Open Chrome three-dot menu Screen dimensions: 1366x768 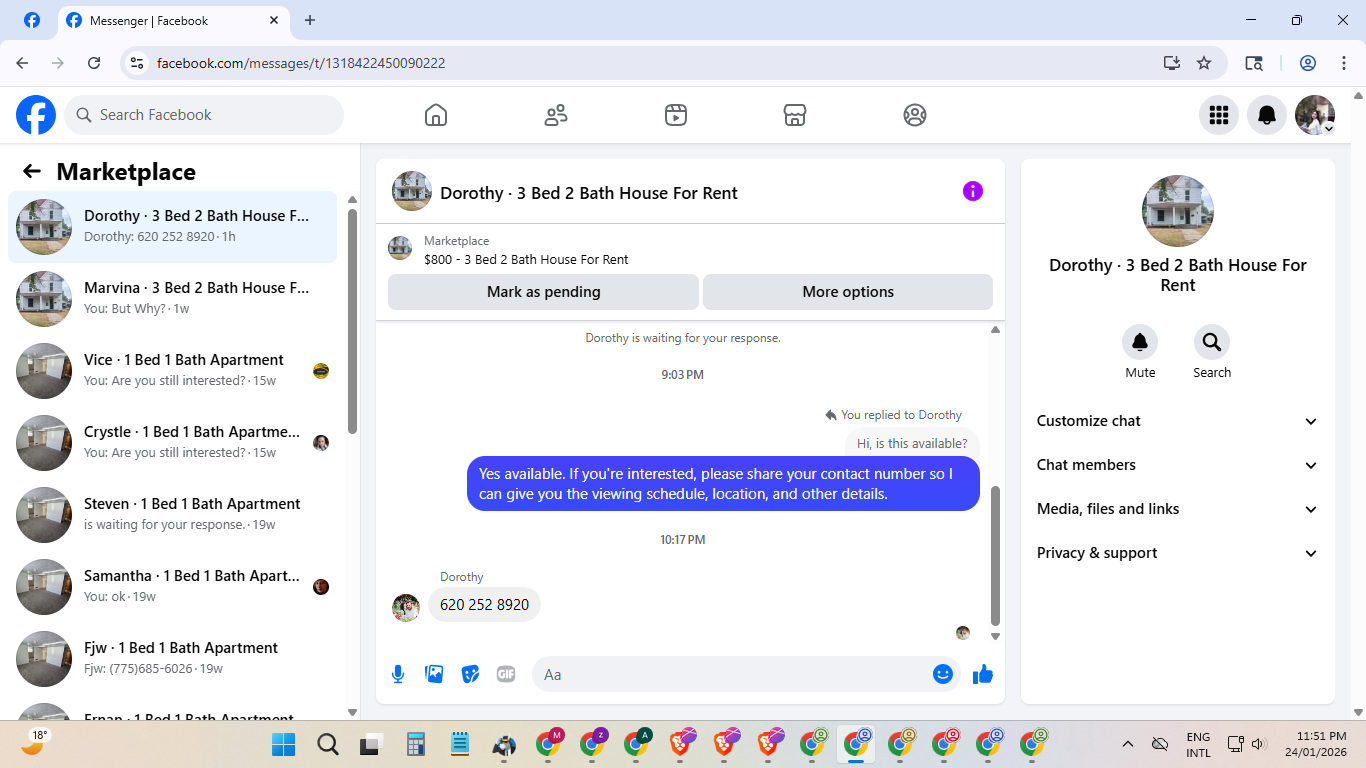(1343, 63)
